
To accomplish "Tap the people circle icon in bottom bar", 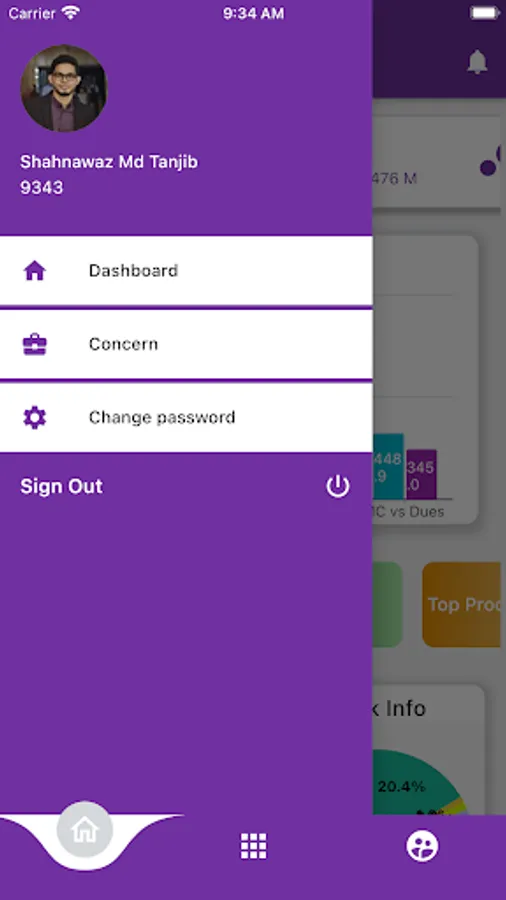I will pos(422,846).
